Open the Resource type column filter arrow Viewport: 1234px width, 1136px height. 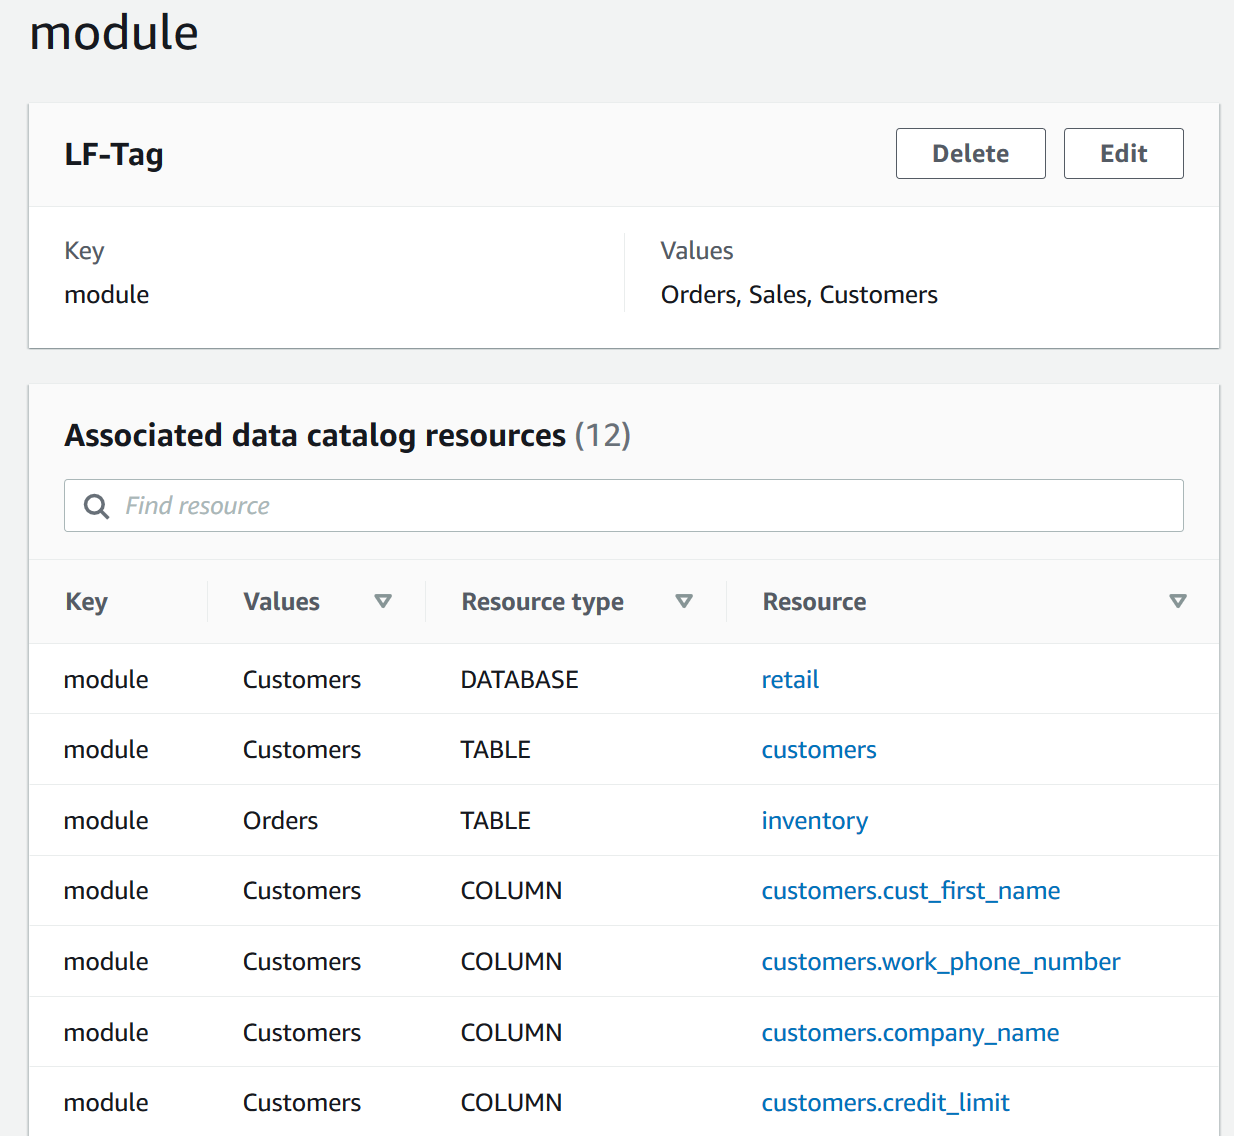[x=685, y=601]
